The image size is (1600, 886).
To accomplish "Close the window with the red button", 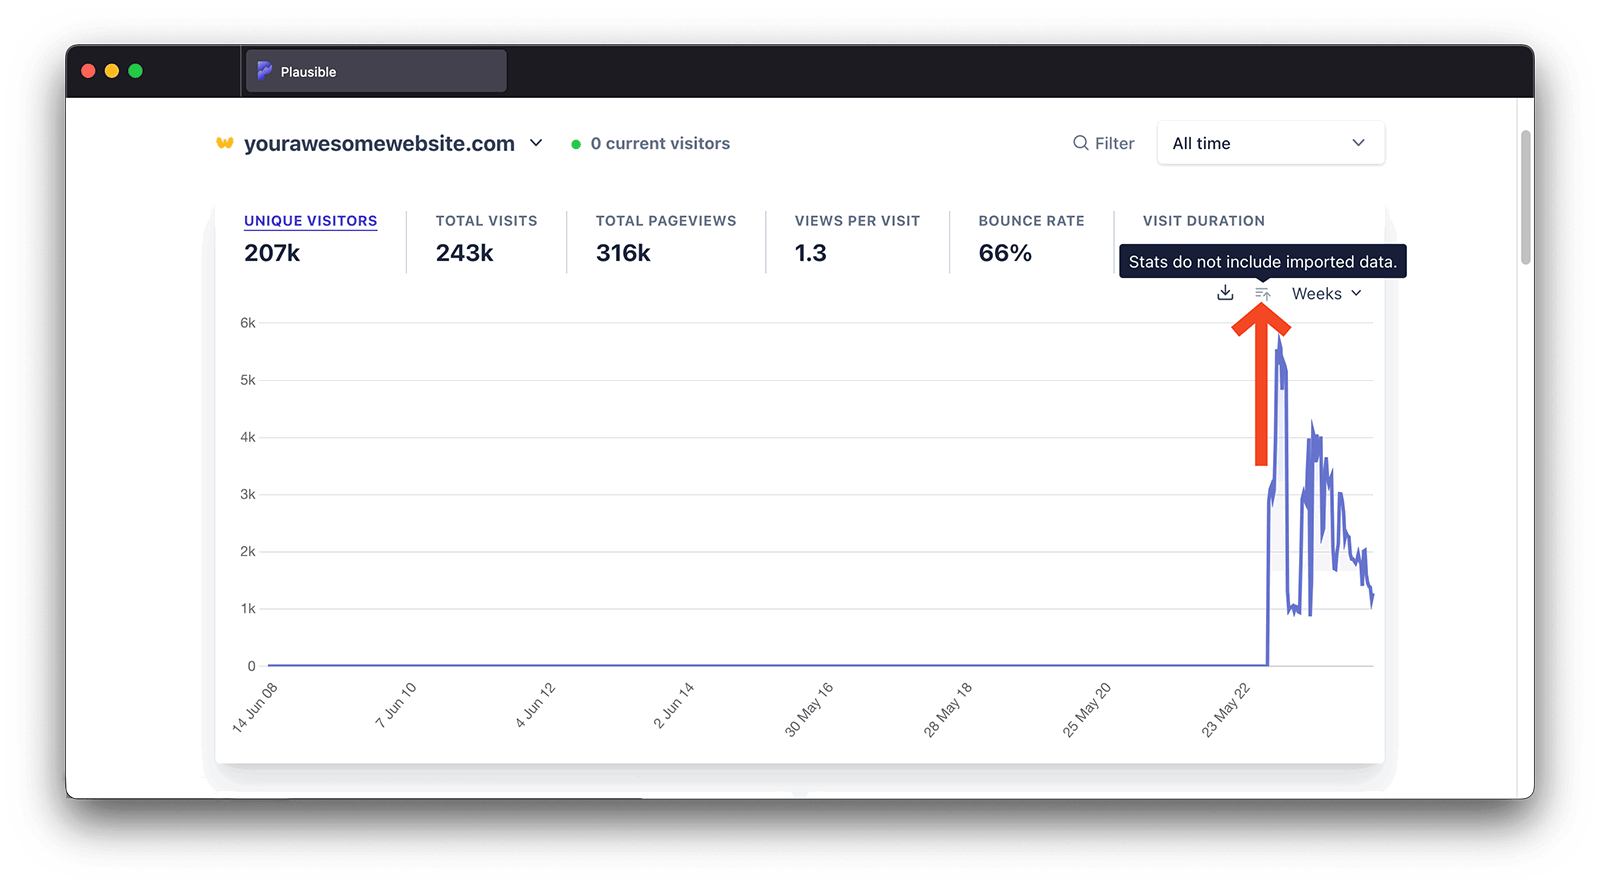I will click(88, 71).
